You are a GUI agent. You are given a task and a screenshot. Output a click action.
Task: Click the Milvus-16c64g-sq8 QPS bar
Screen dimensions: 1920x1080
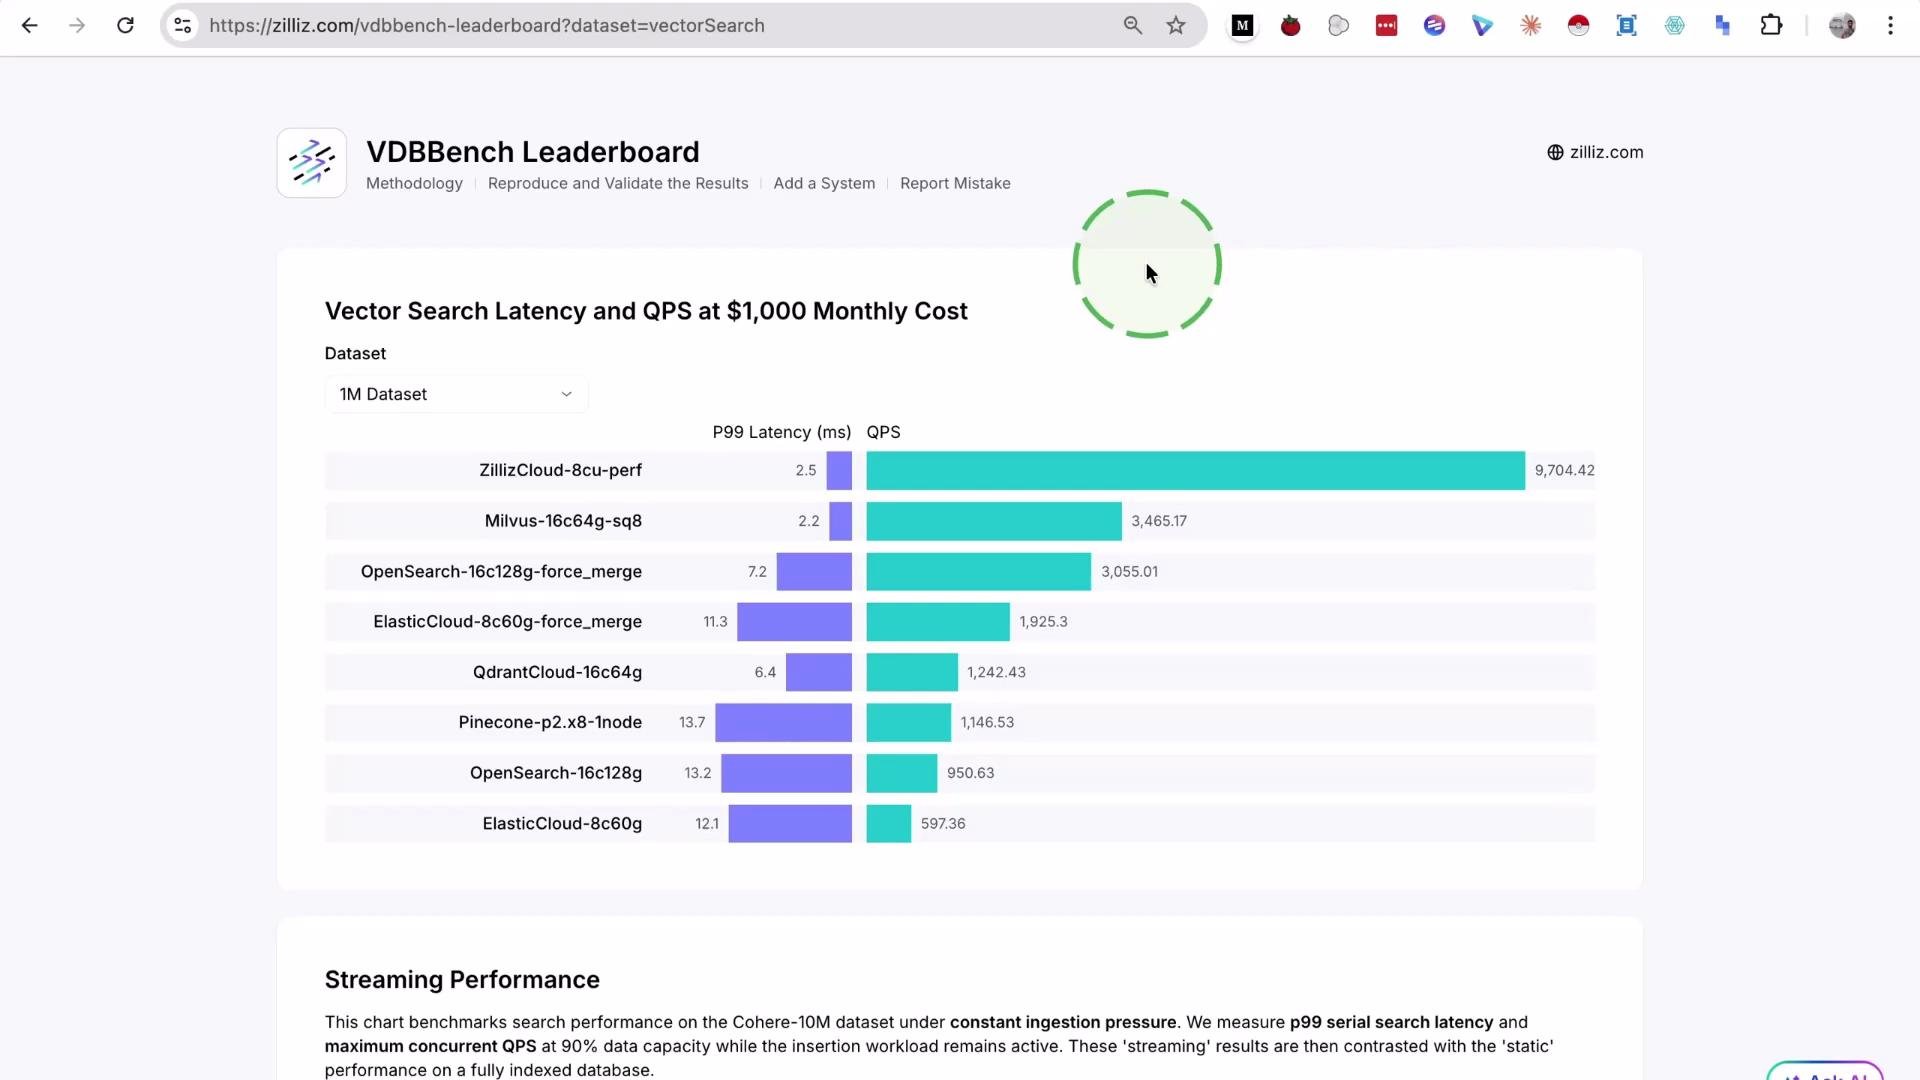(x=994, y=521)
